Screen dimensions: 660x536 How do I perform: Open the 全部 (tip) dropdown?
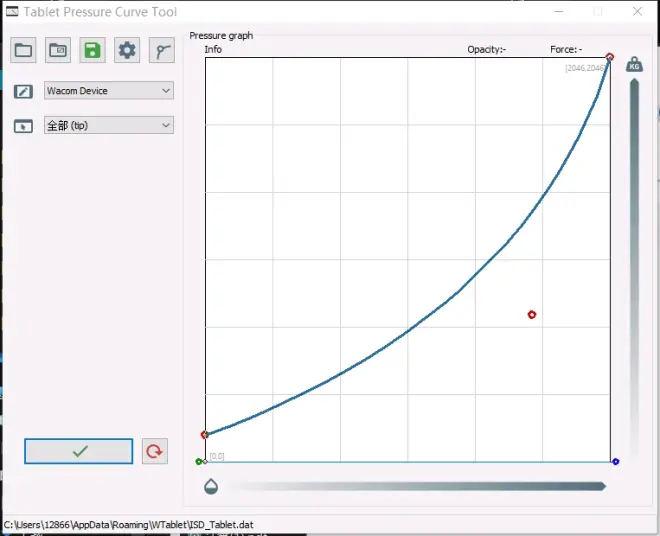pos(109,125)
